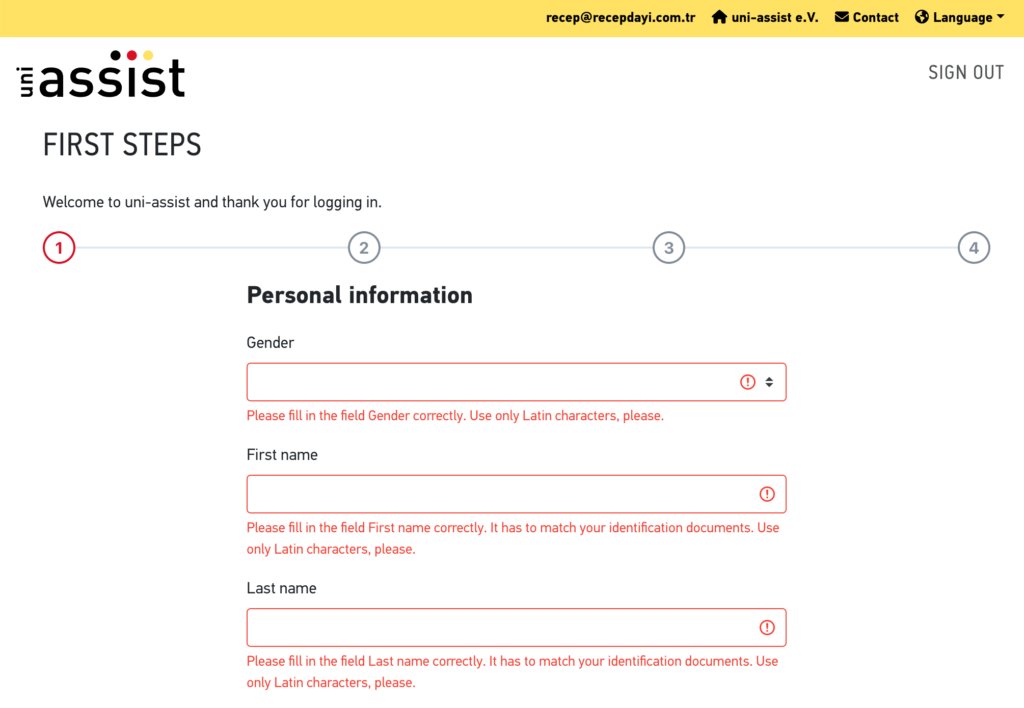Focus the Last name text field
The height and width of the screenshot is (708, 1024).
pos(500,628)
